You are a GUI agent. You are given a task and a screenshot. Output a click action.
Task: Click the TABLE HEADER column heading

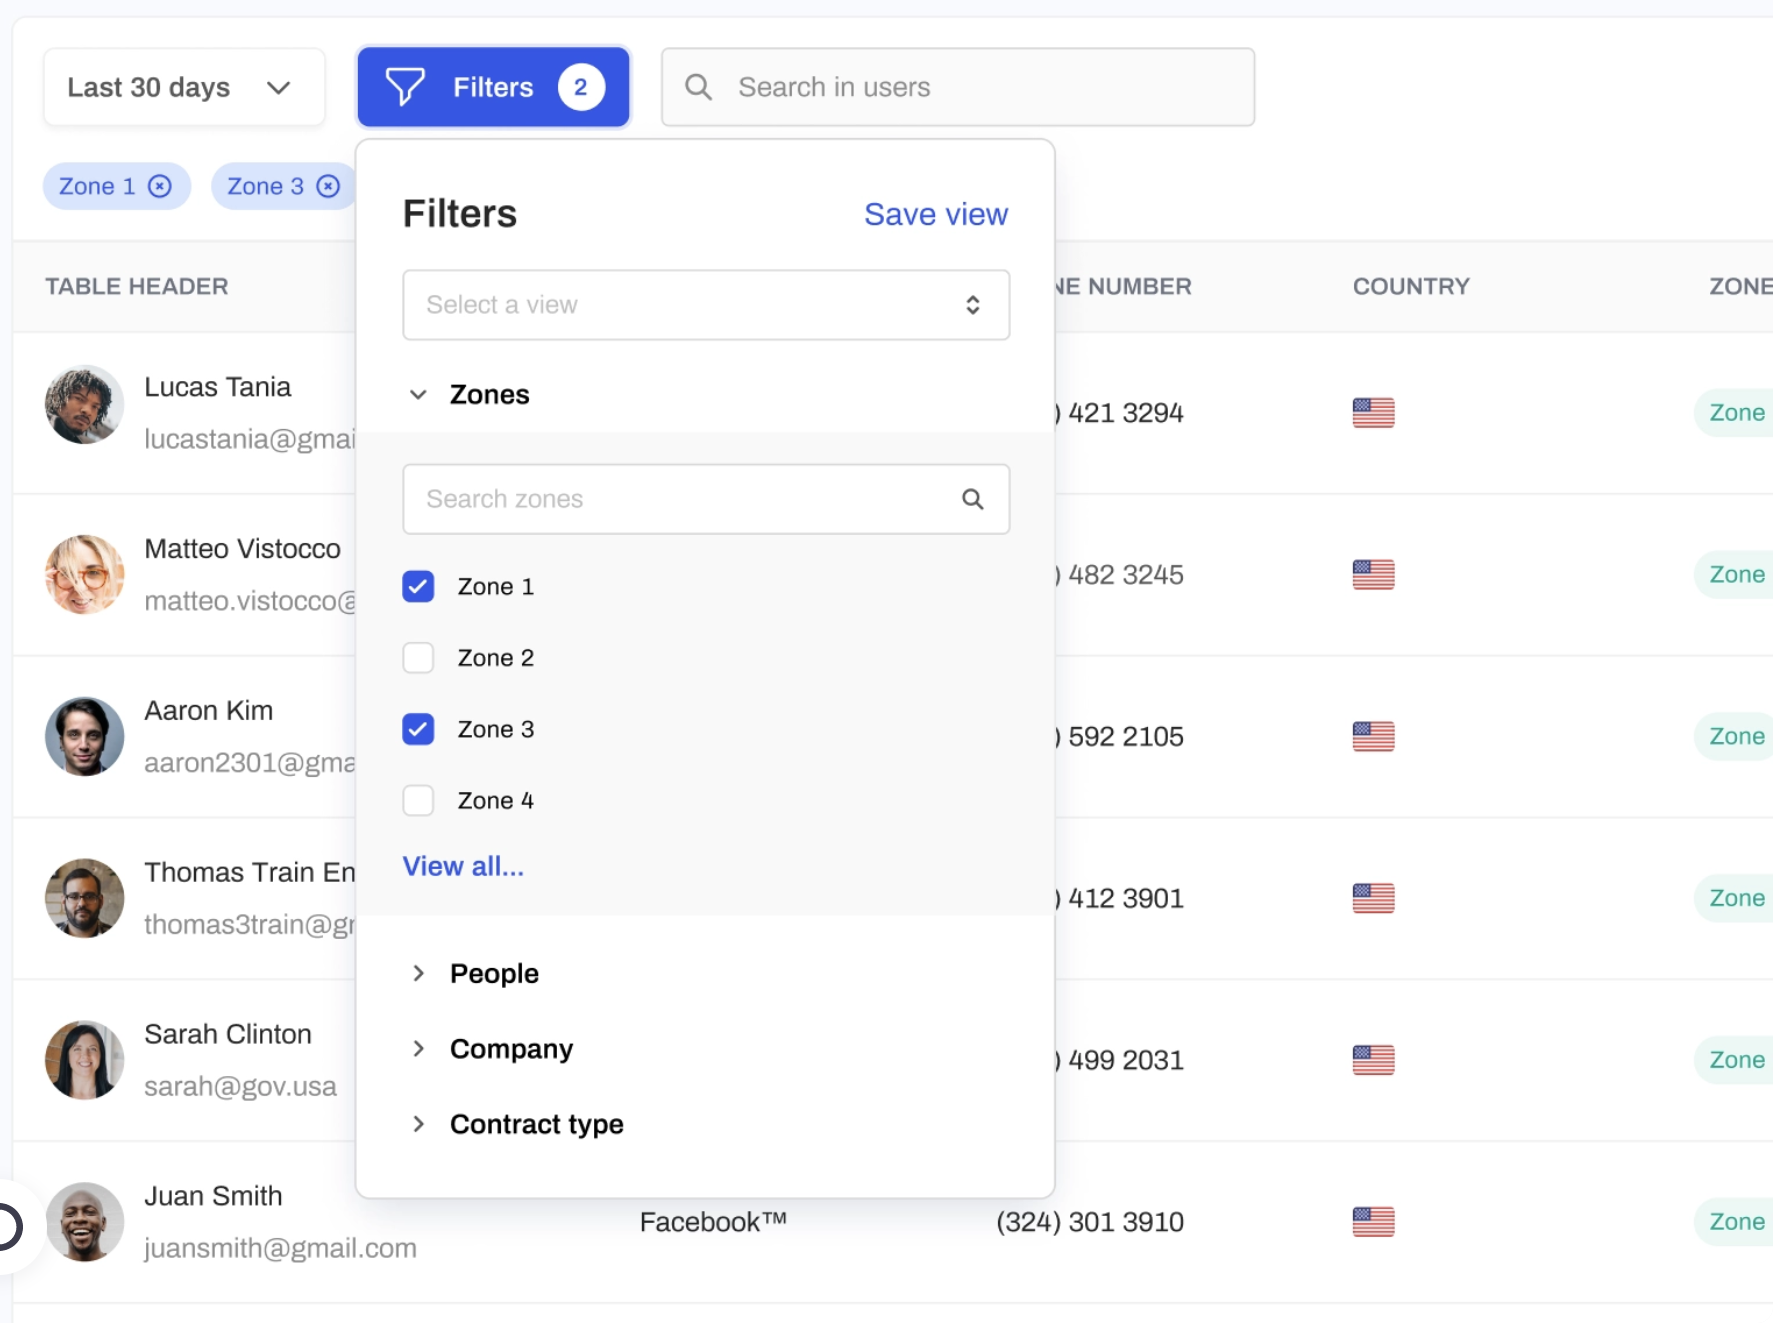pos(137,286)
